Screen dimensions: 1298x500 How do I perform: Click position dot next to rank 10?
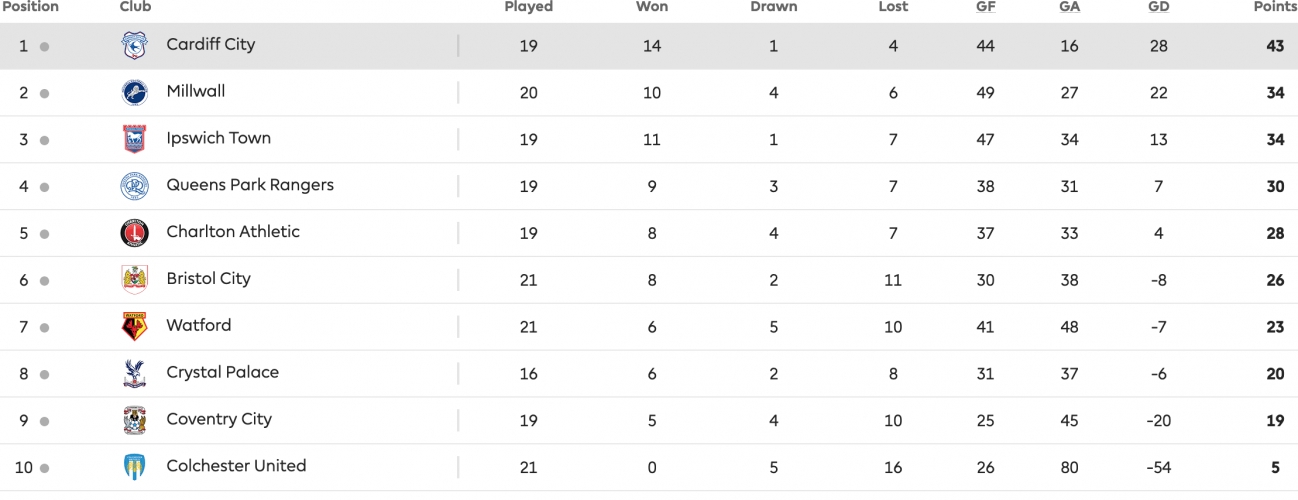tap(44, 468)
